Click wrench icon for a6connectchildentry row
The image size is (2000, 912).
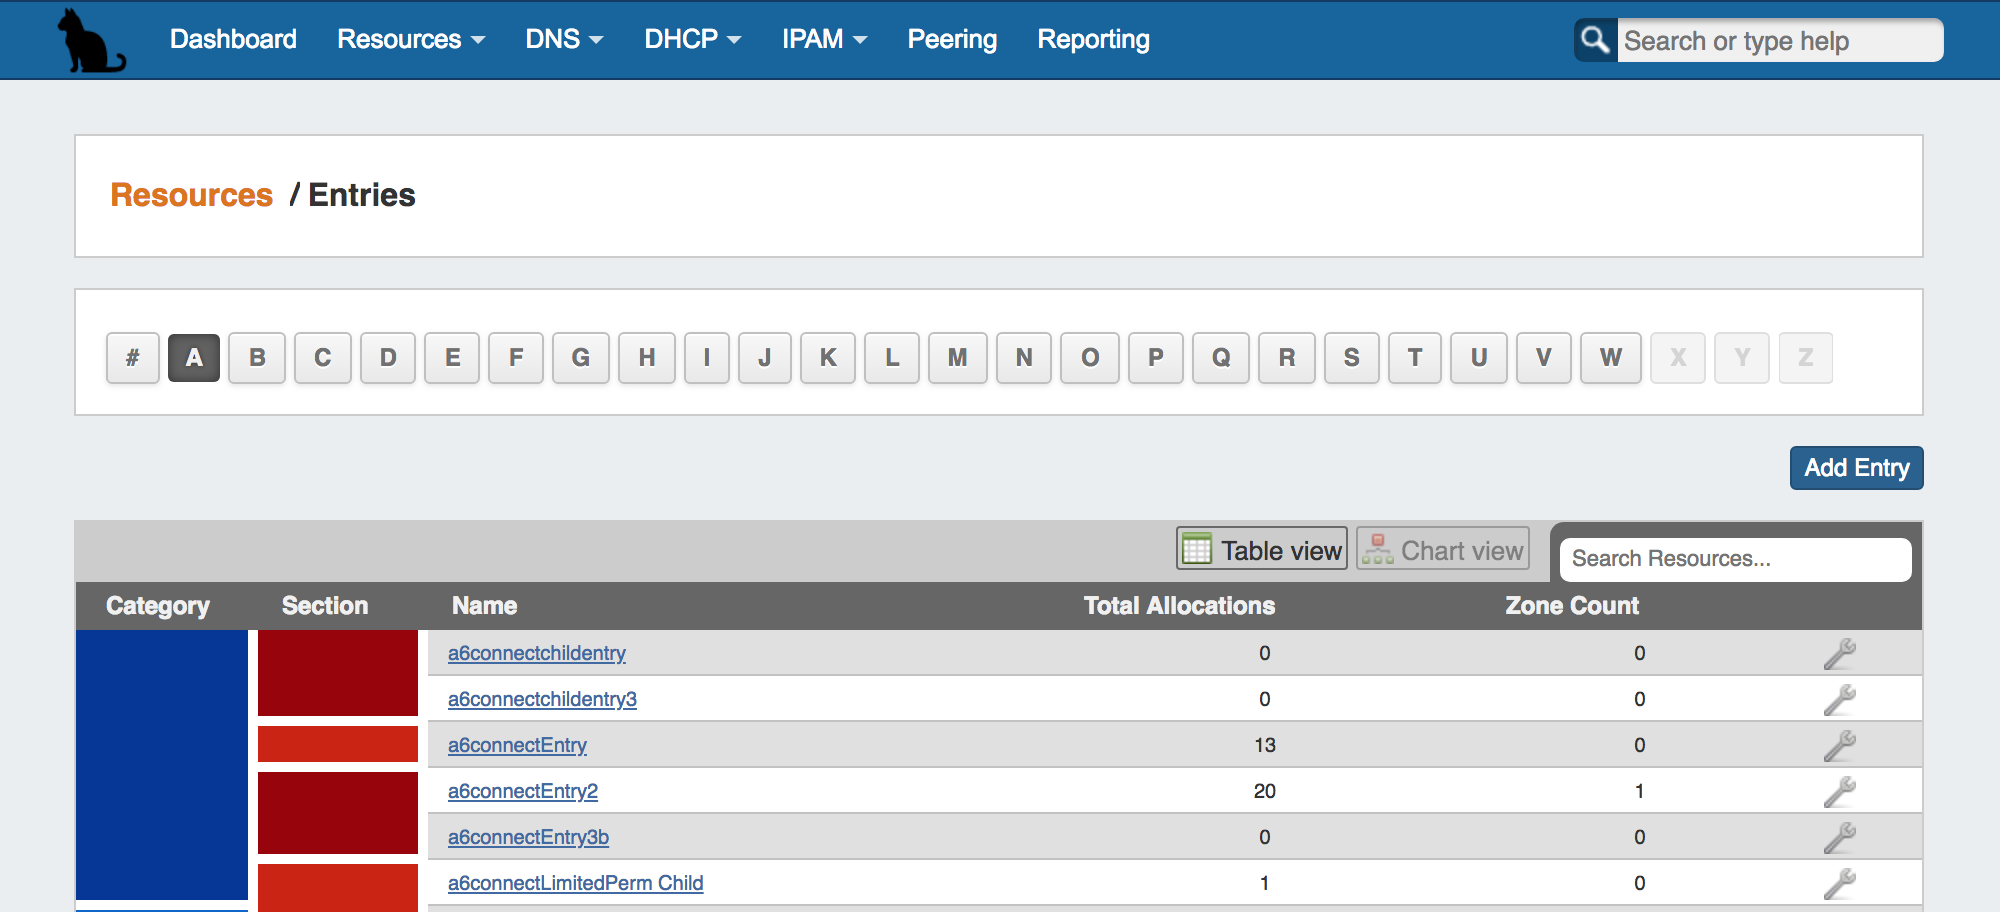click(1839, 654)
